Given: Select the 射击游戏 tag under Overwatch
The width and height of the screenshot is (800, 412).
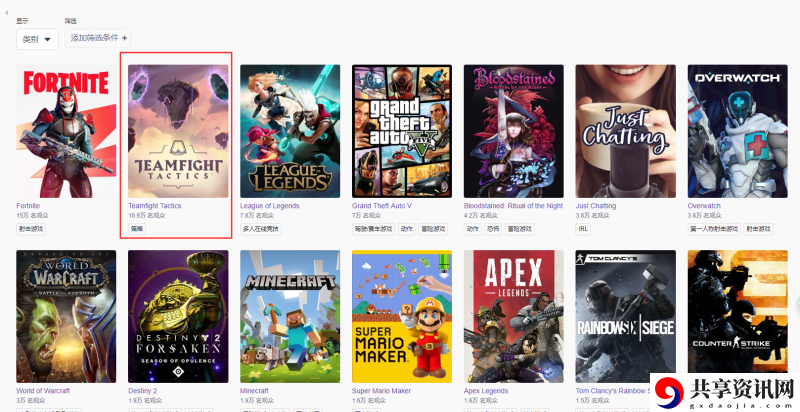Looking at the screenshot, I should point(758,229).
